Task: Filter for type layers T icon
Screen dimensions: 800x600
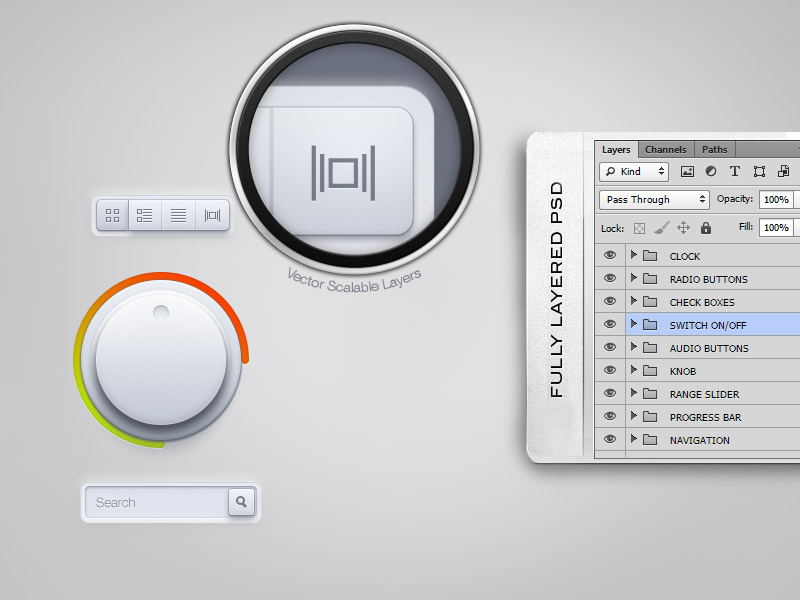Action: click(735, 171)
